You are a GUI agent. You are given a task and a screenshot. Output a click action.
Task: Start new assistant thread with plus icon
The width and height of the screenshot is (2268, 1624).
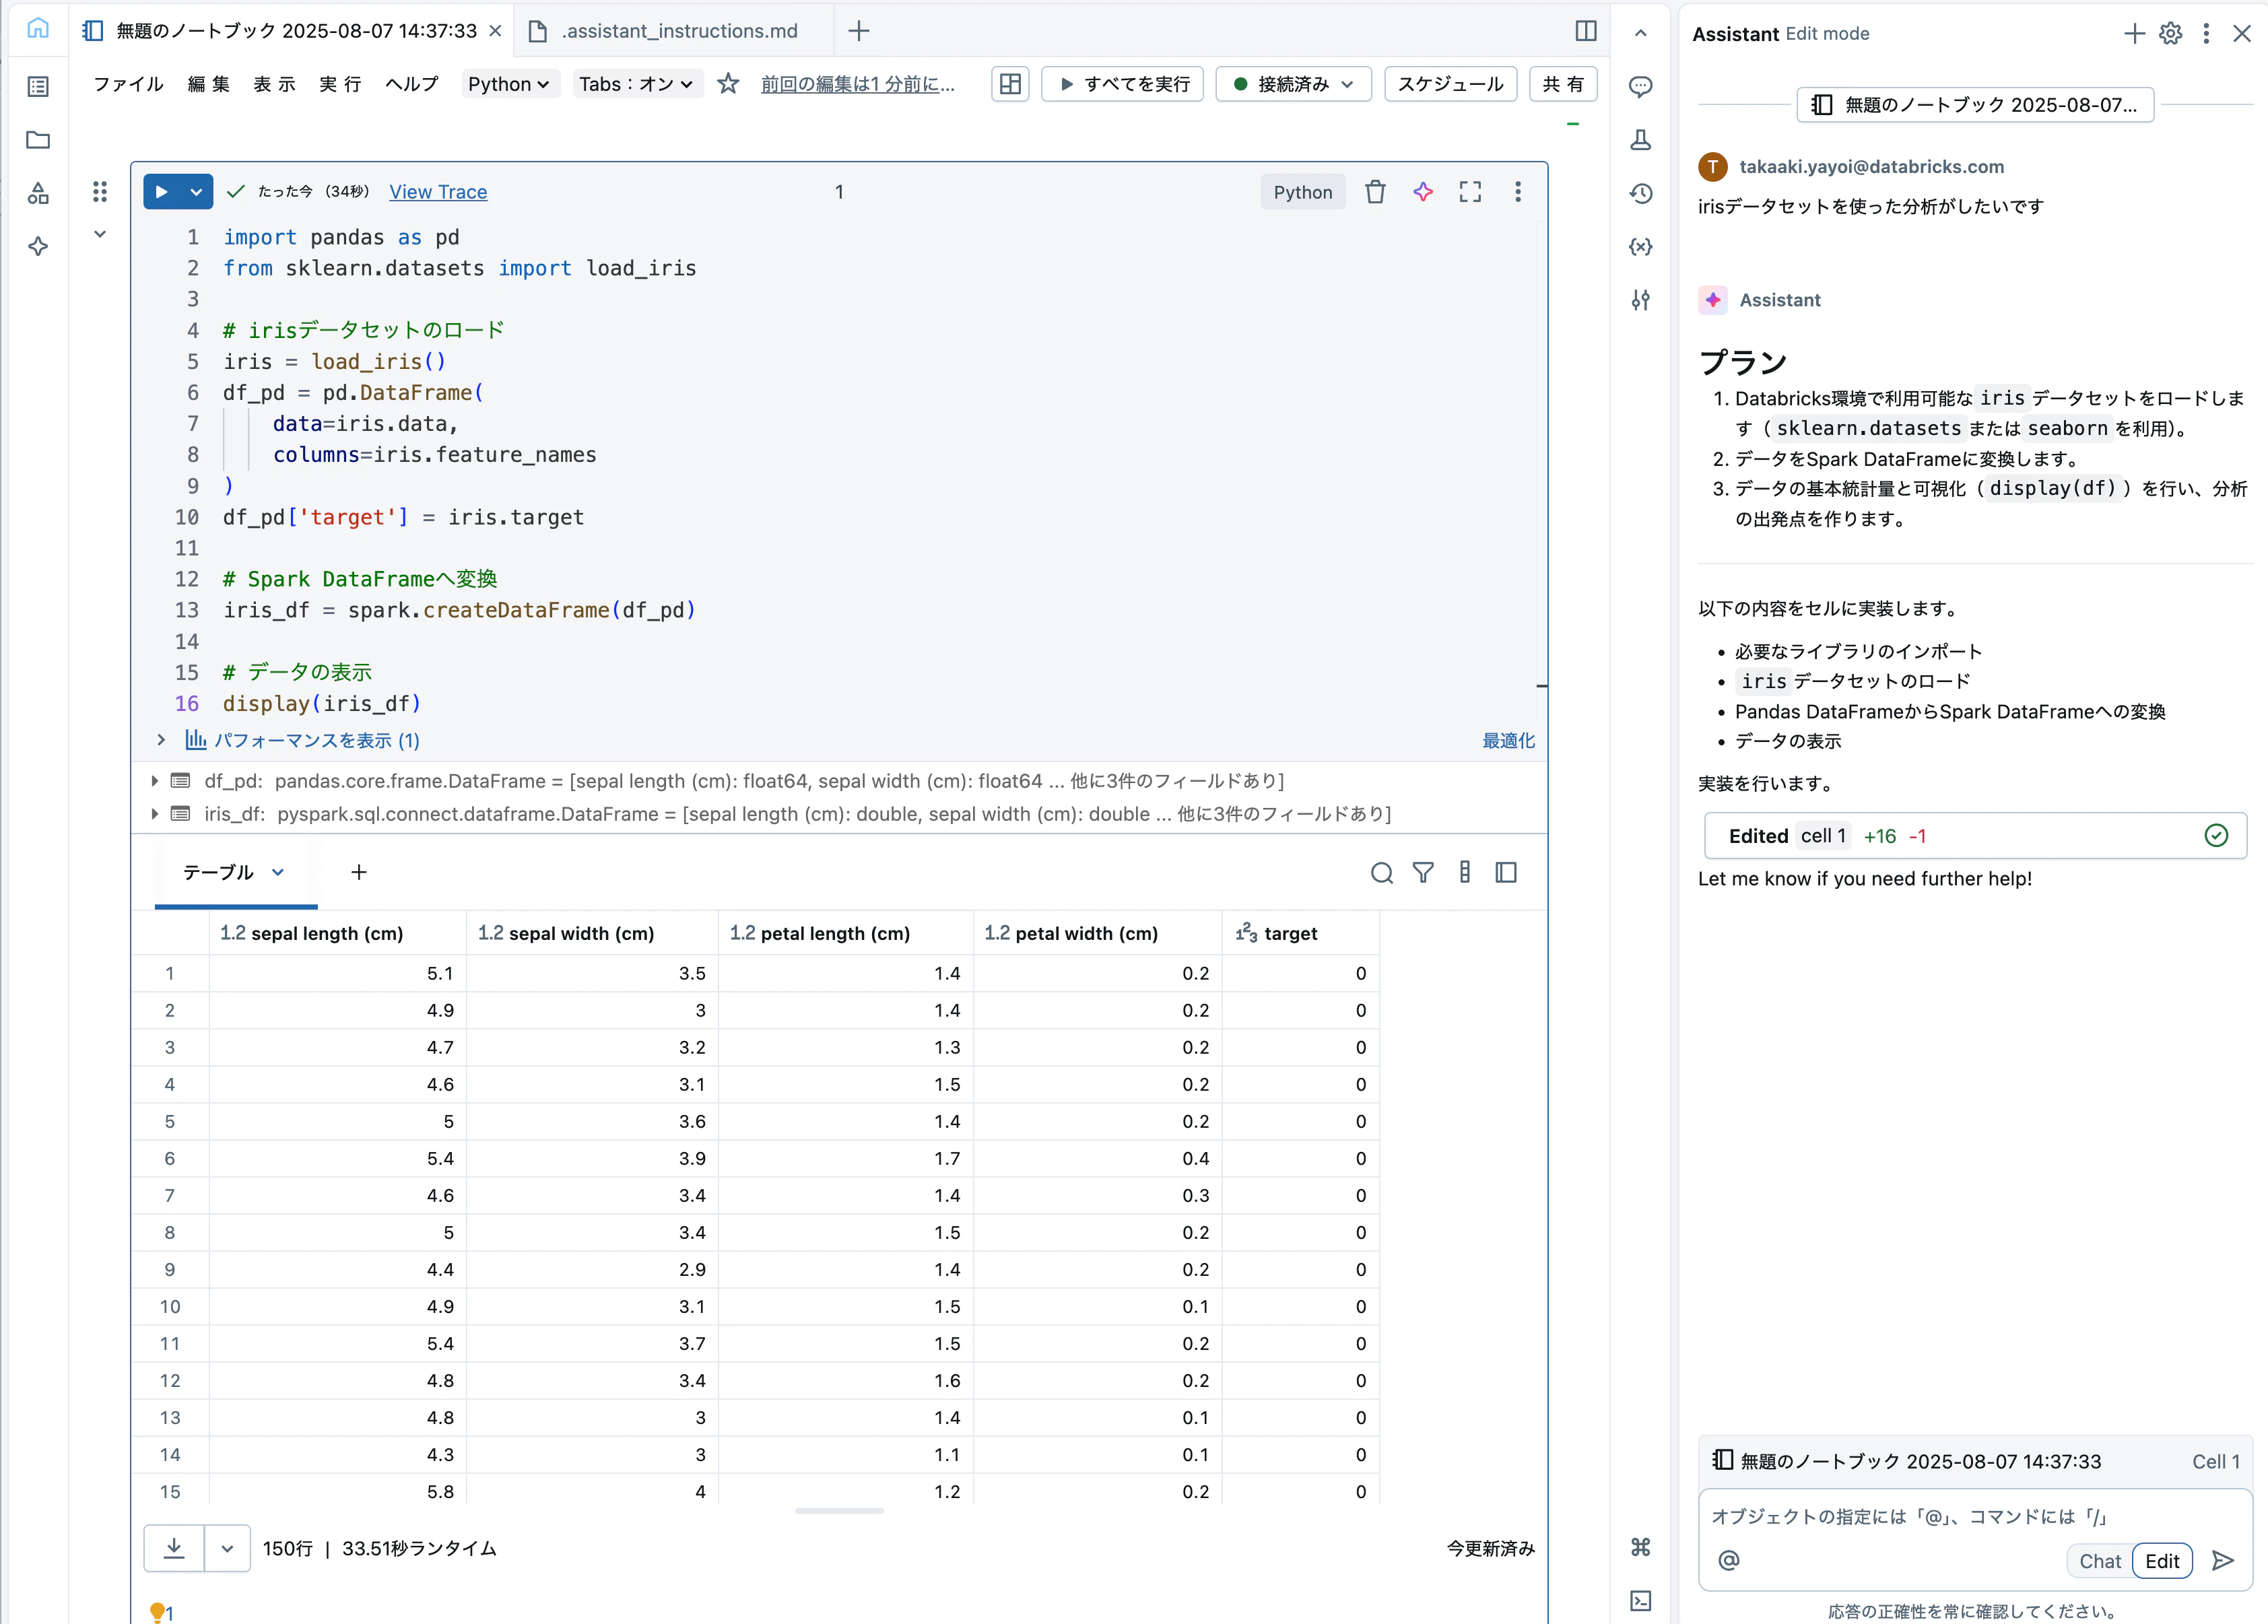click(2134, 33)
